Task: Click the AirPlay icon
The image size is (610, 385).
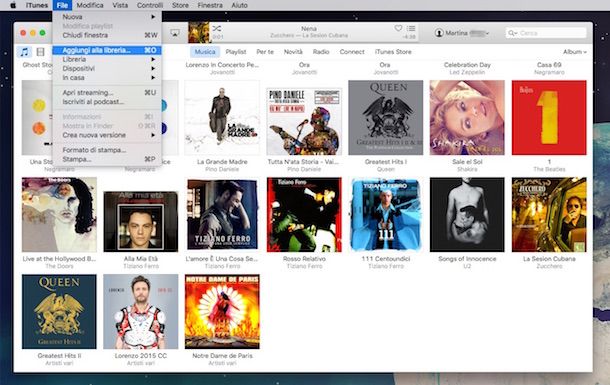Action: click(x=175, y=33)
